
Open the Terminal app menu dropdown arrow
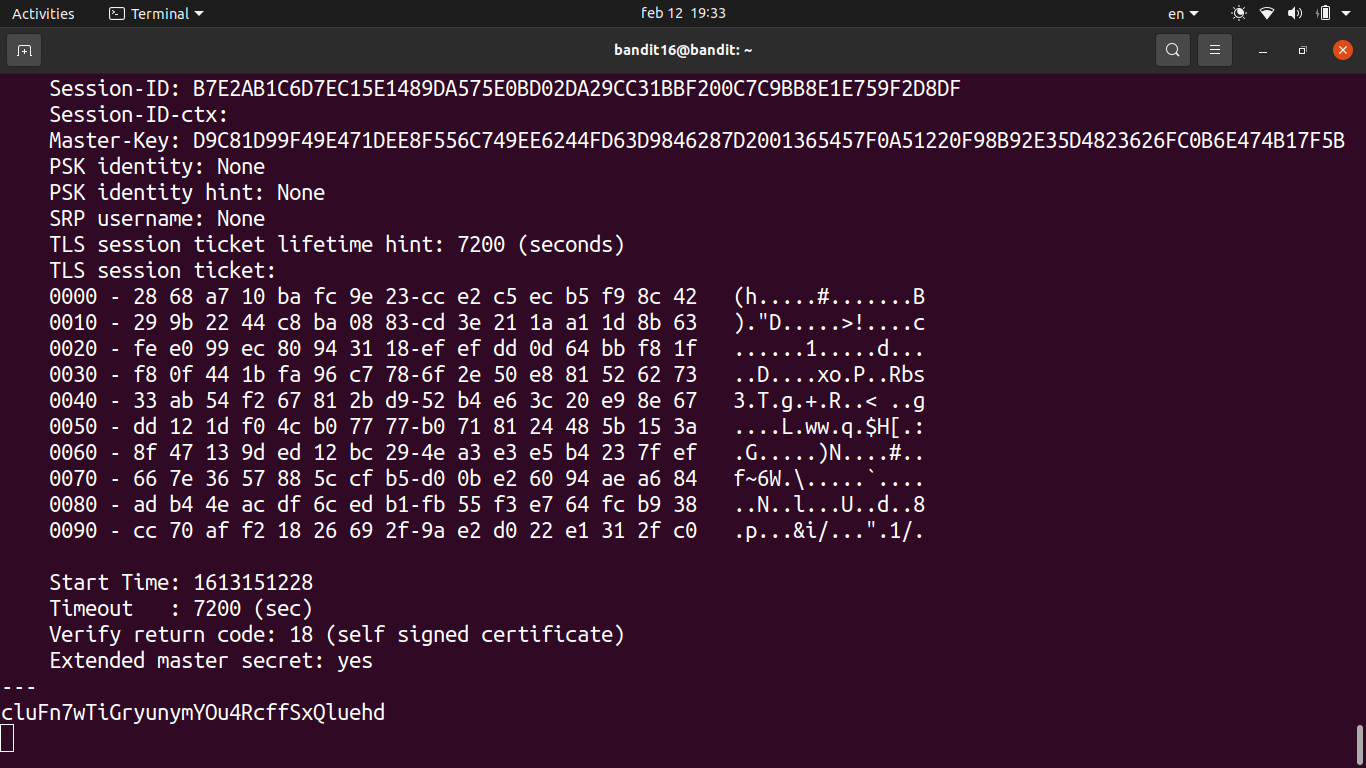(199, 14)
